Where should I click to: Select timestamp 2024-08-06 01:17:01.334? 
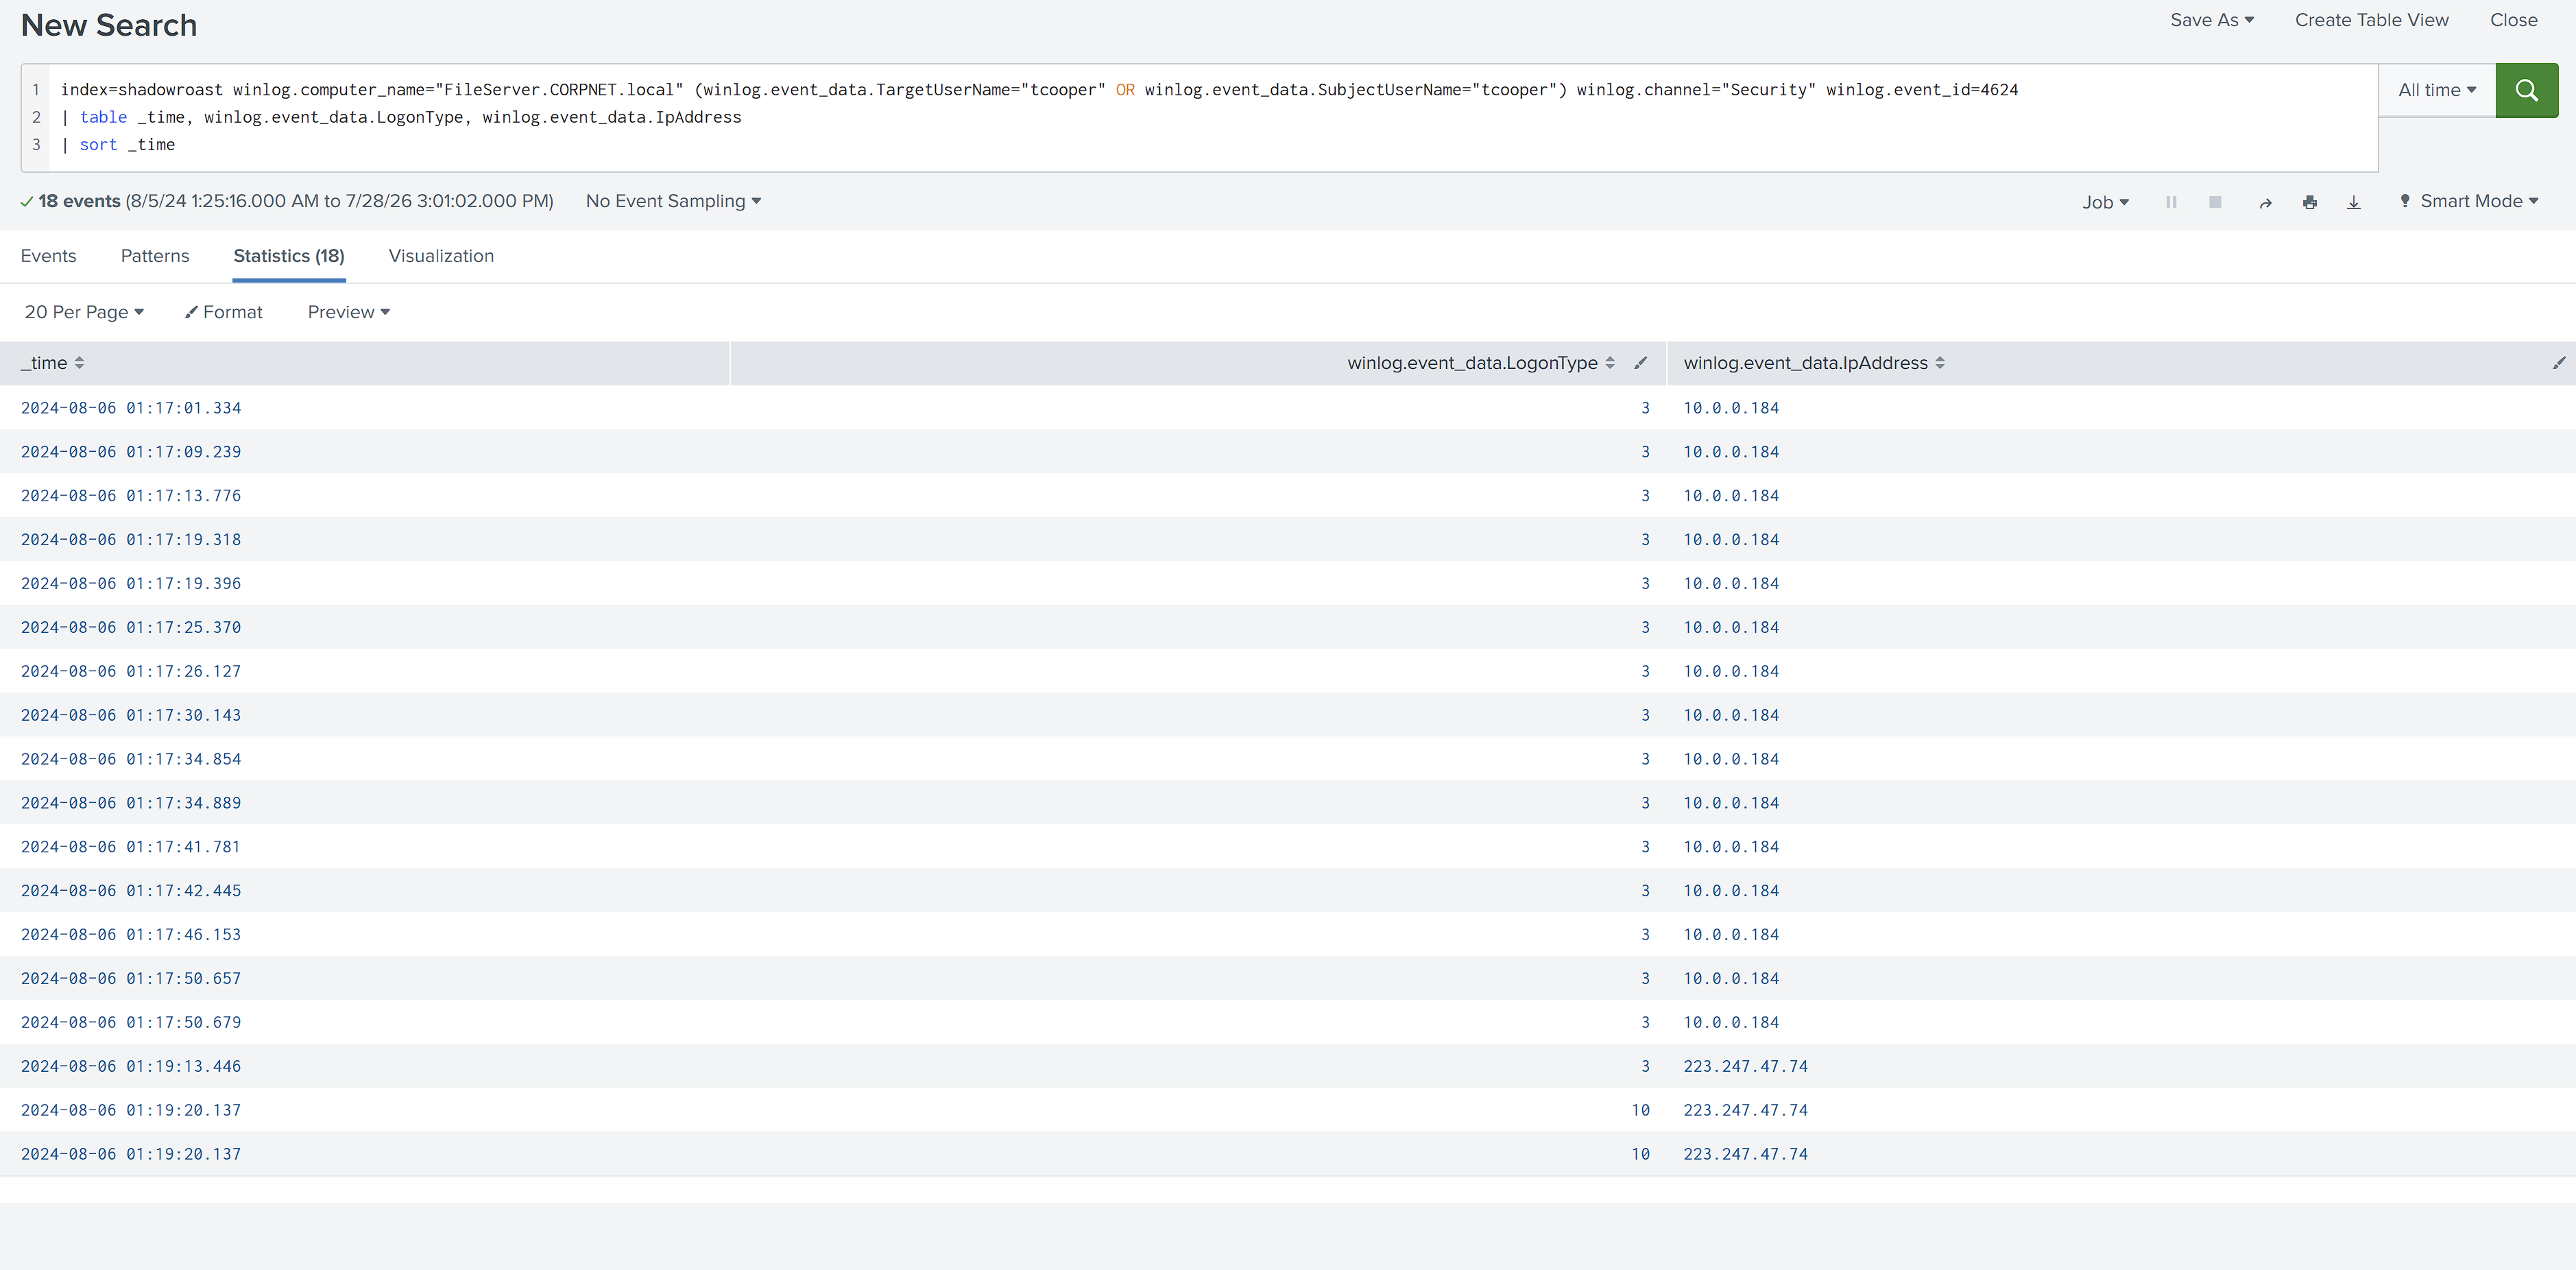pos(131,408)
